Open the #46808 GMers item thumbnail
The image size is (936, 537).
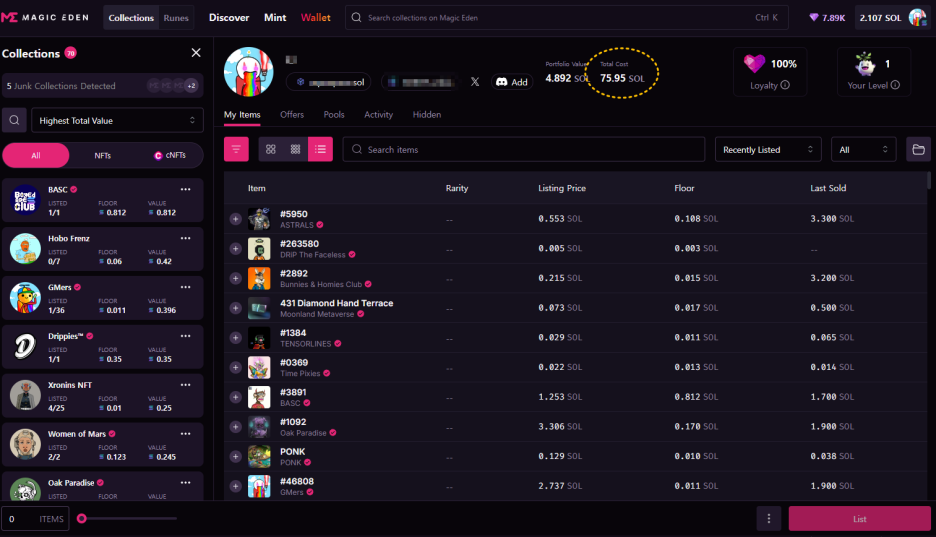(x=259, y=486)
